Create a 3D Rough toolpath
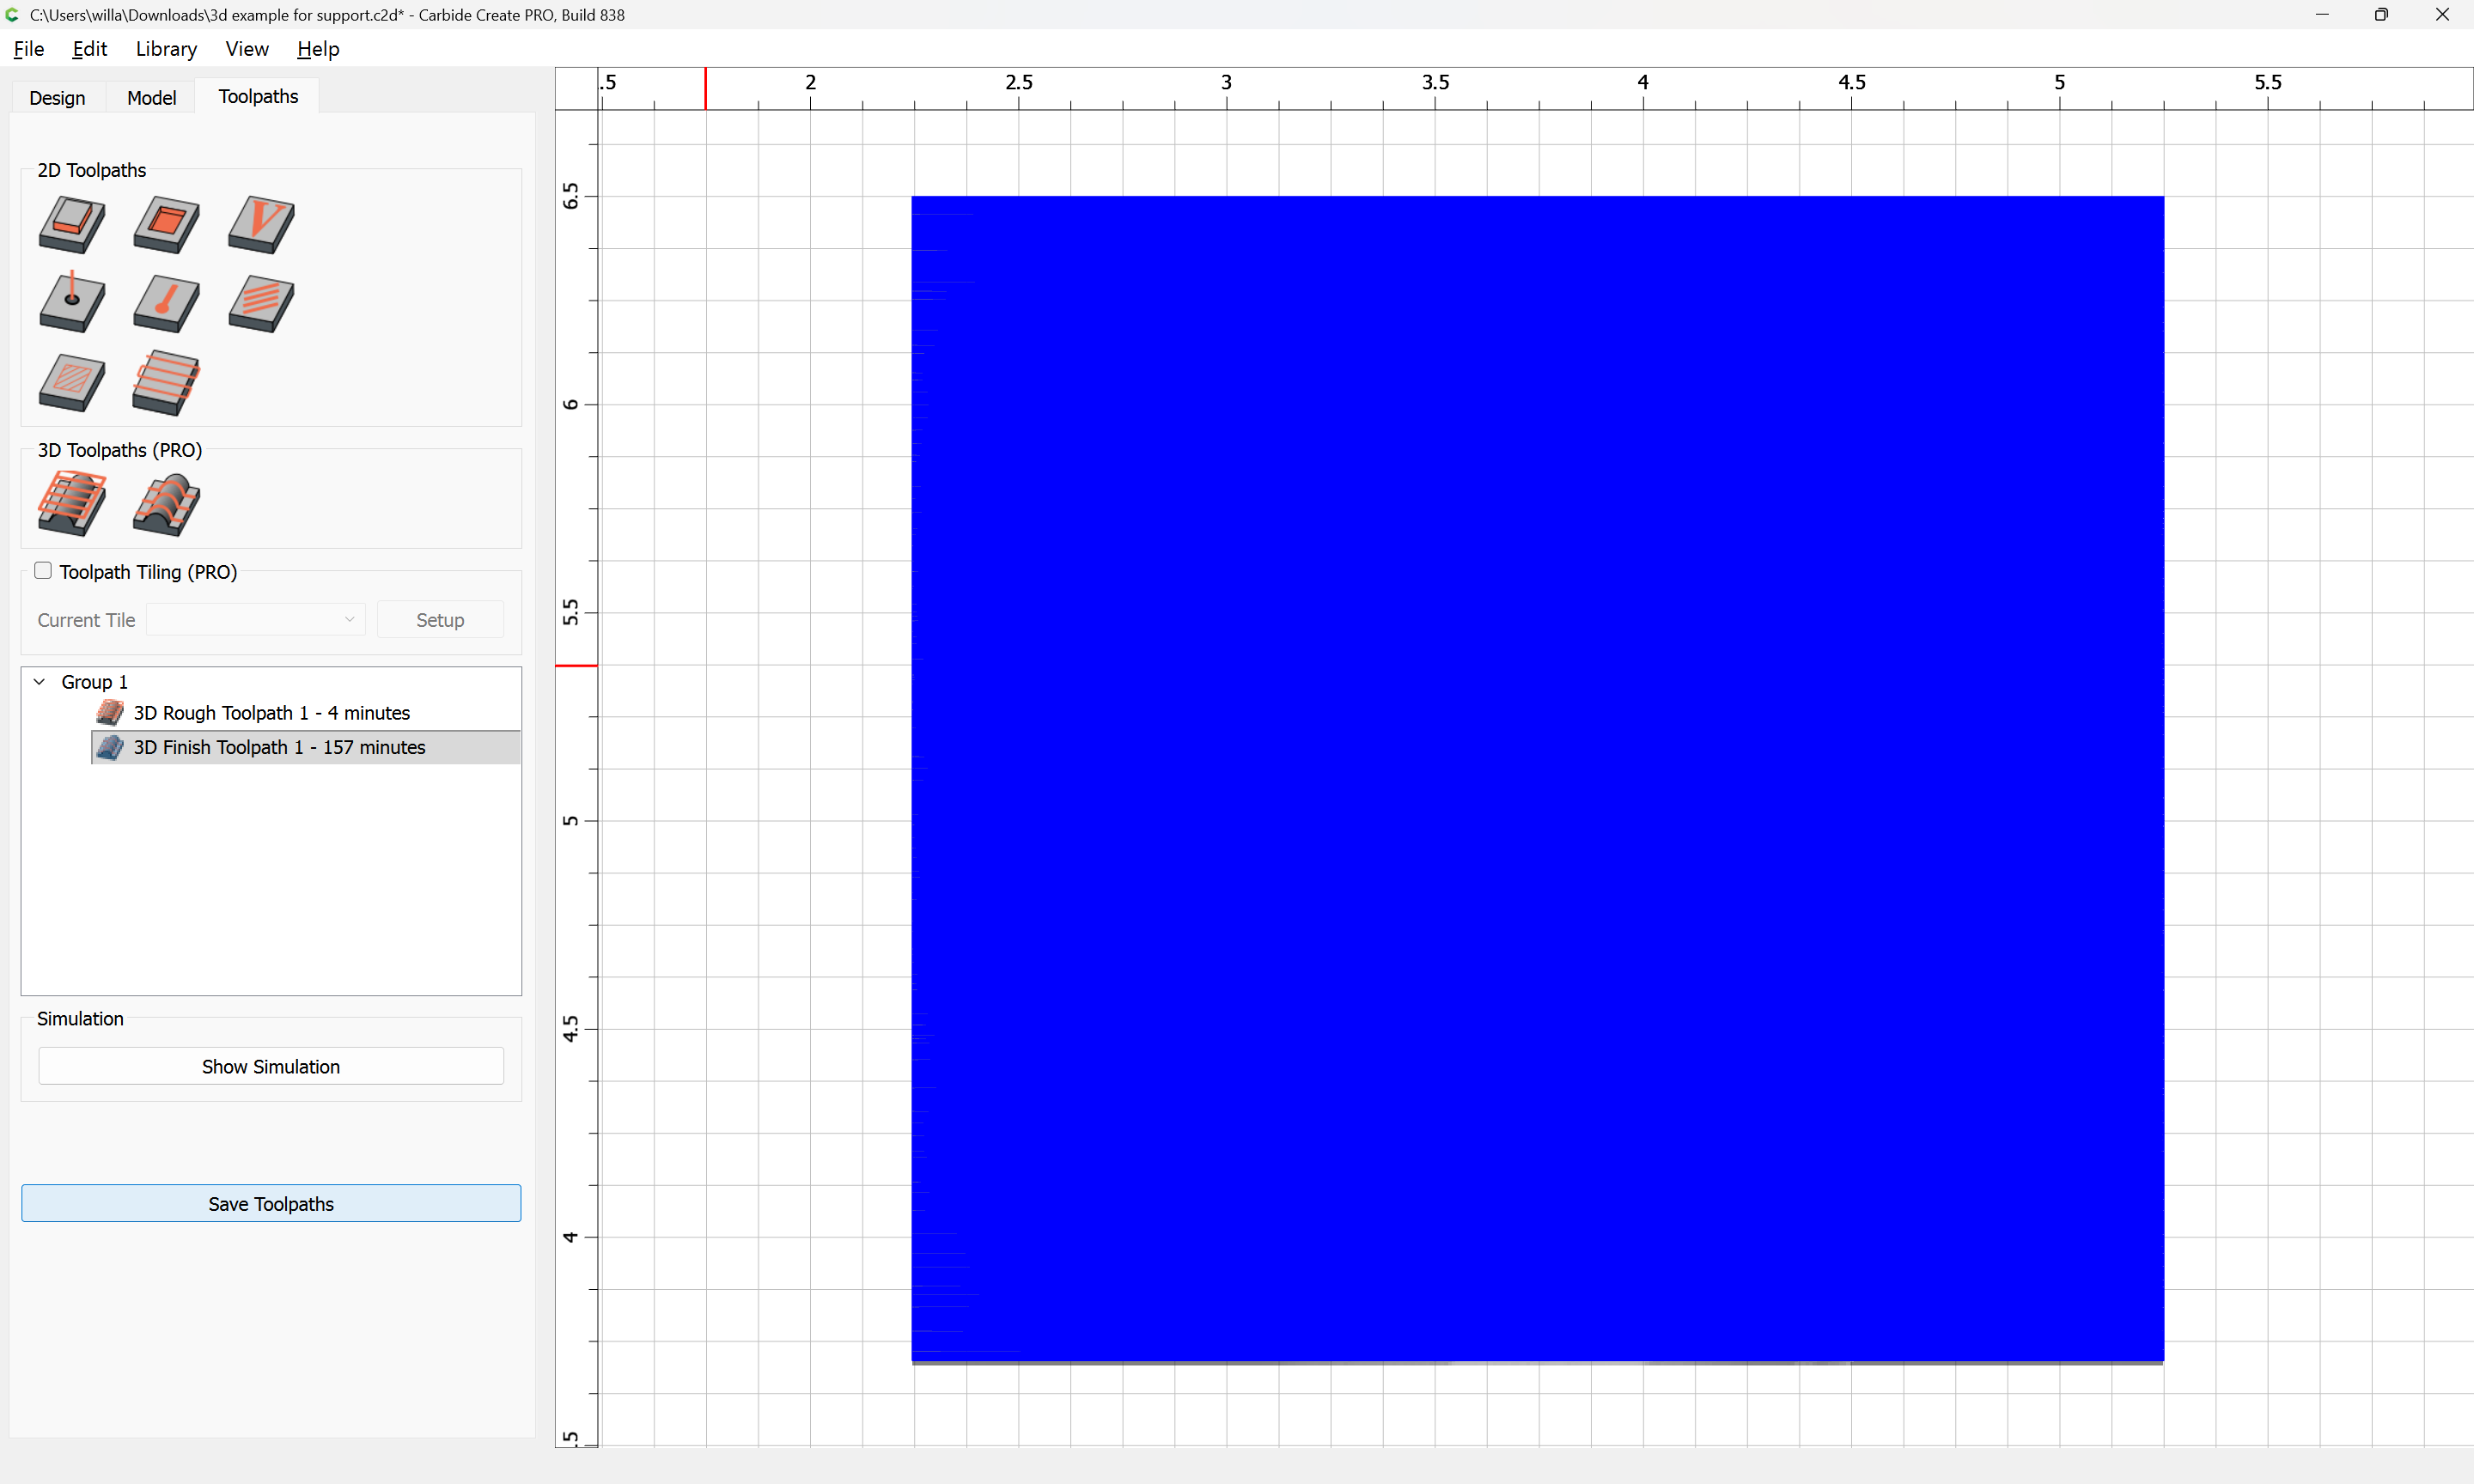2474x1484 pixels. (x=71, y=503)
